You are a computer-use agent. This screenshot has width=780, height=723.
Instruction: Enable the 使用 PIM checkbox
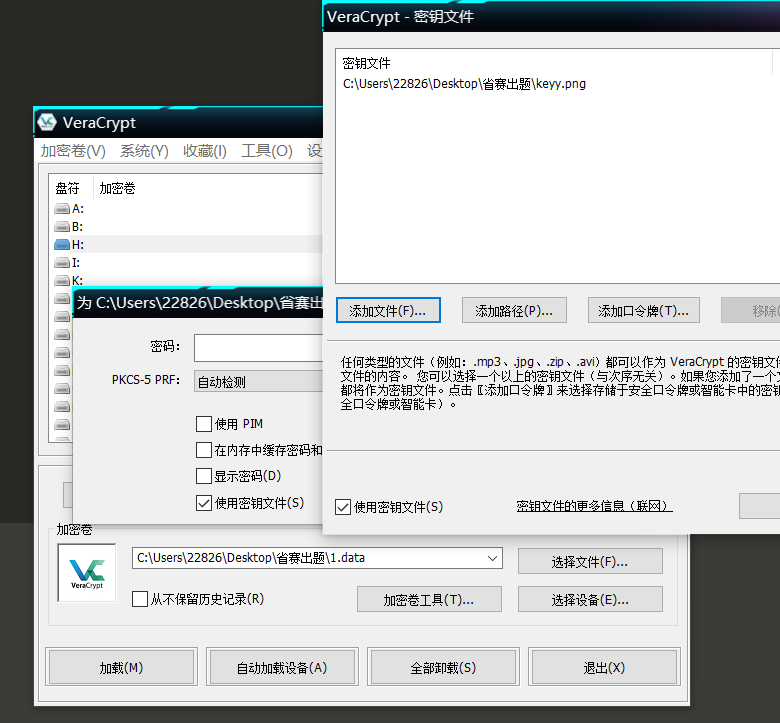204,424
